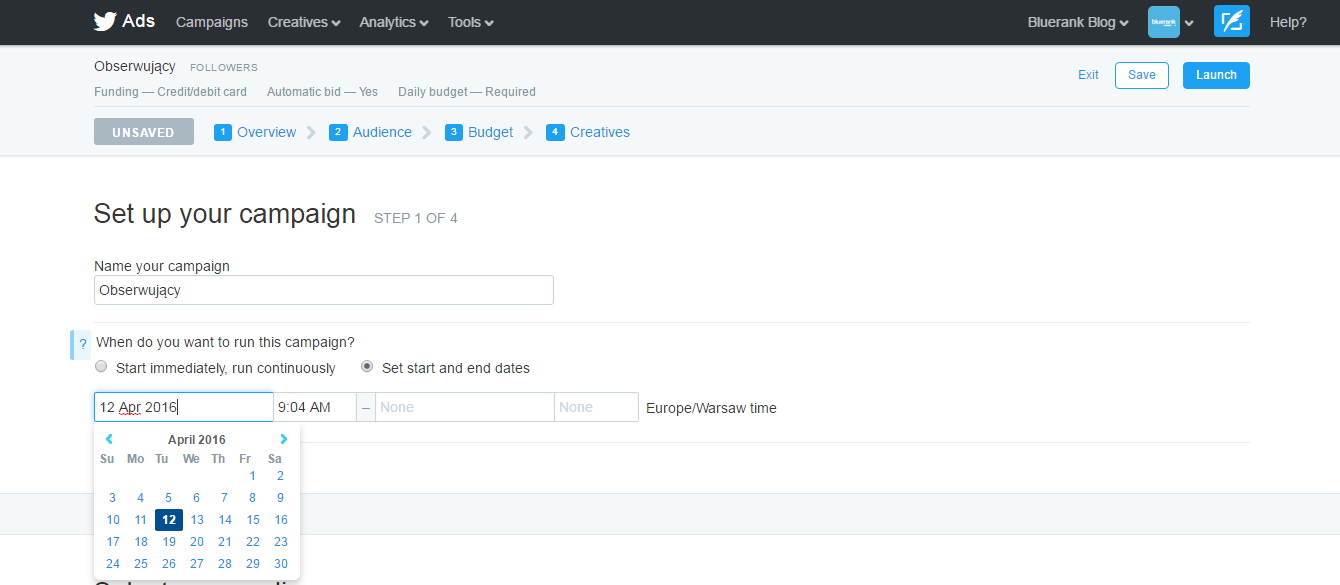Select Set start and end dates option

(367, 367)
